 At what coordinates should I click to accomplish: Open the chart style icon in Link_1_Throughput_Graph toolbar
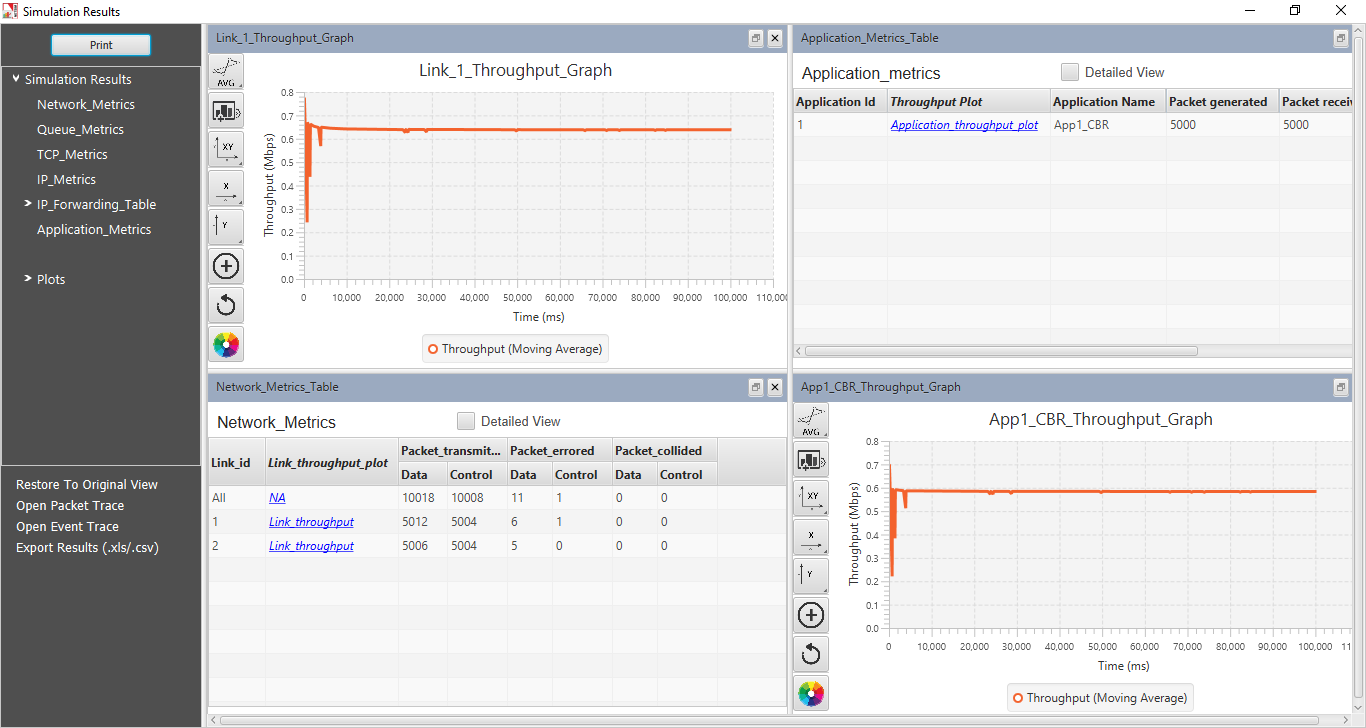pyautogui.click(x=226, y=110)
